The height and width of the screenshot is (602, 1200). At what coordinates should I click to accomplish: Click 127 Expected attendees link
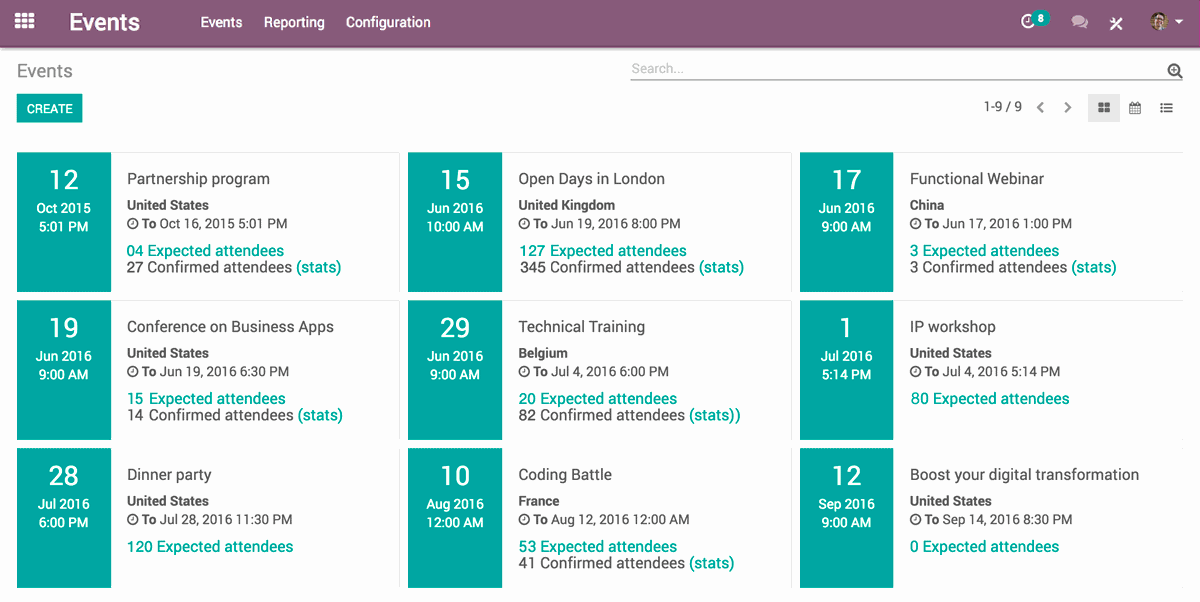pyautogui.click(x=602, y=250)
